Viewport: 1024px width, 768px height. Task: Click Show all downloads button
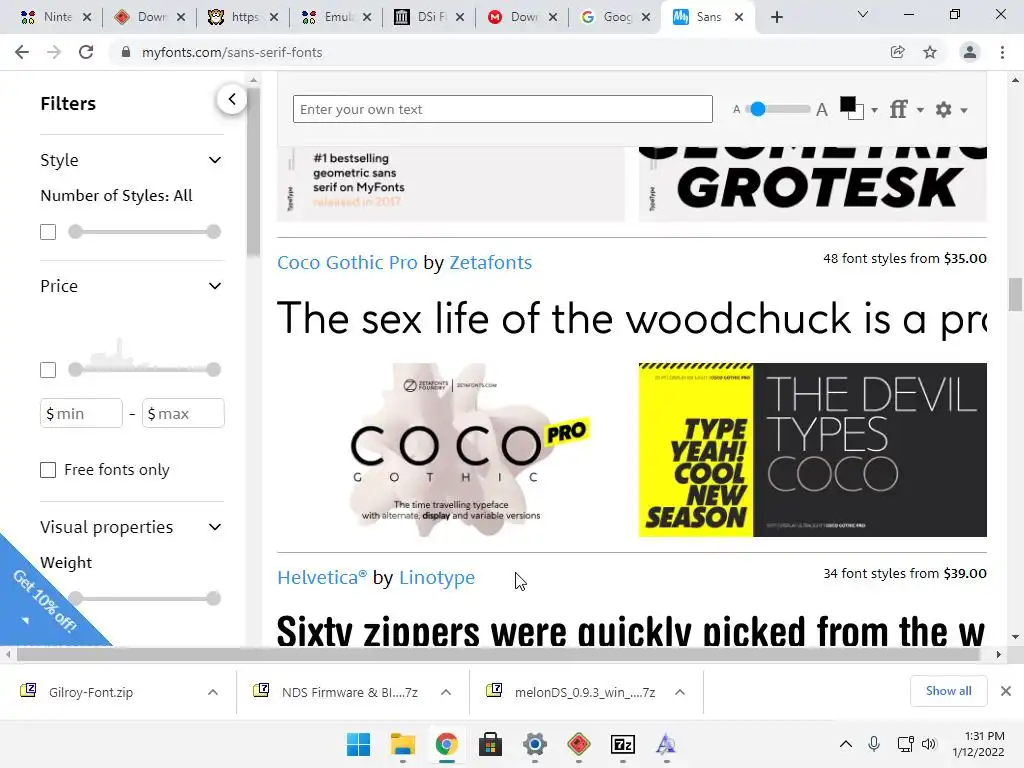click(x=948, y=691)
